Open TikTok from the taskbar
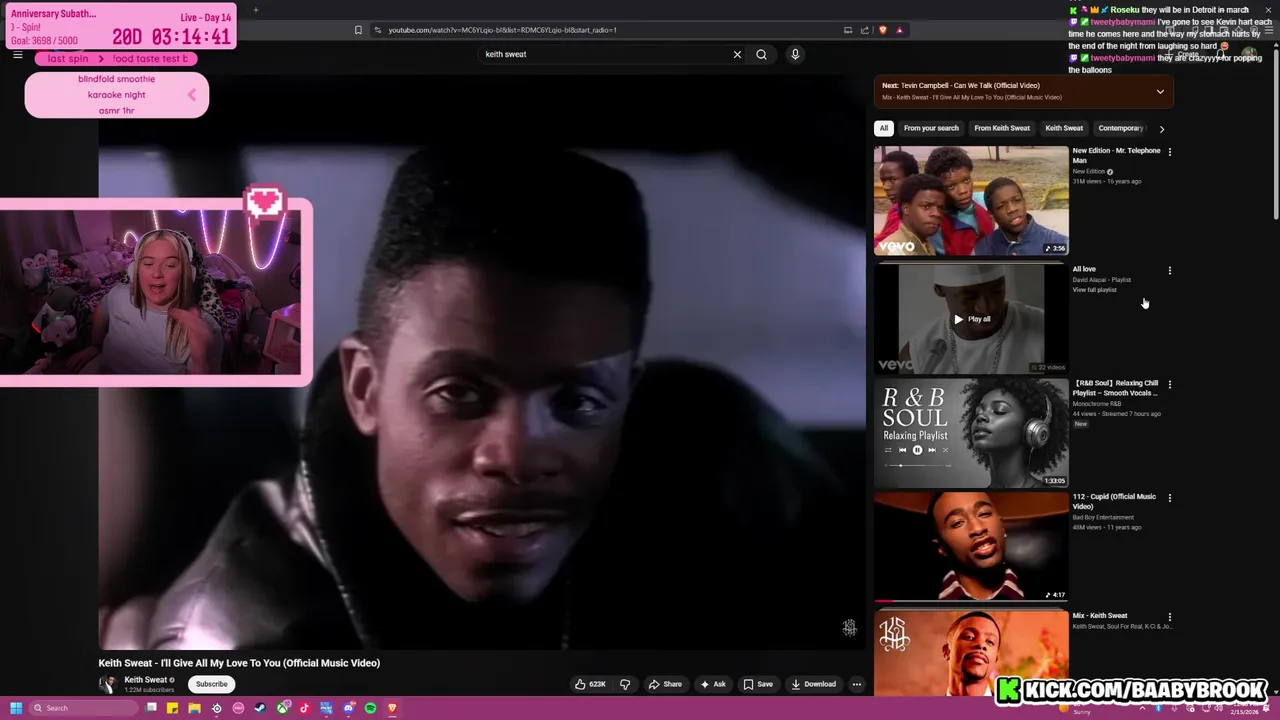This screenshot has height=720, width=1280. pyautogui.click(x=304, y=708)
